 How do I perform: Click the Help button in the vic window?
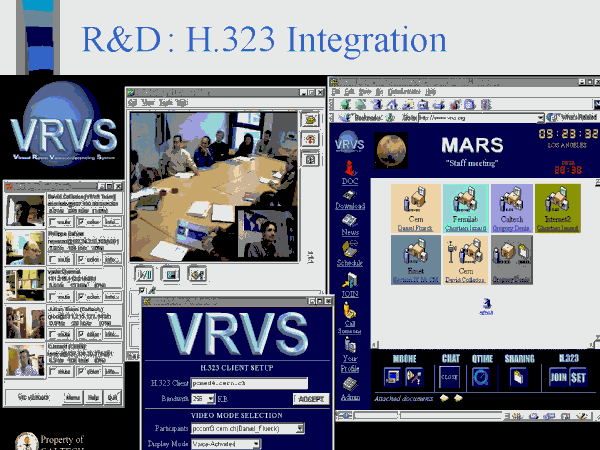[x=93, y=398]
